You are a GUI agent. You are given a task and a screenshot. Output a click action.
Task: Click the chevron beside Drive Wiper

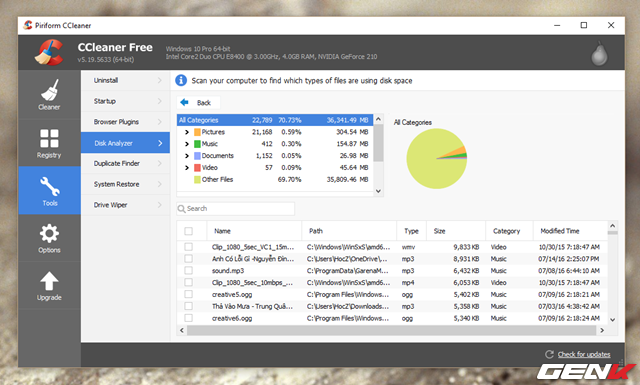point(160,205)
